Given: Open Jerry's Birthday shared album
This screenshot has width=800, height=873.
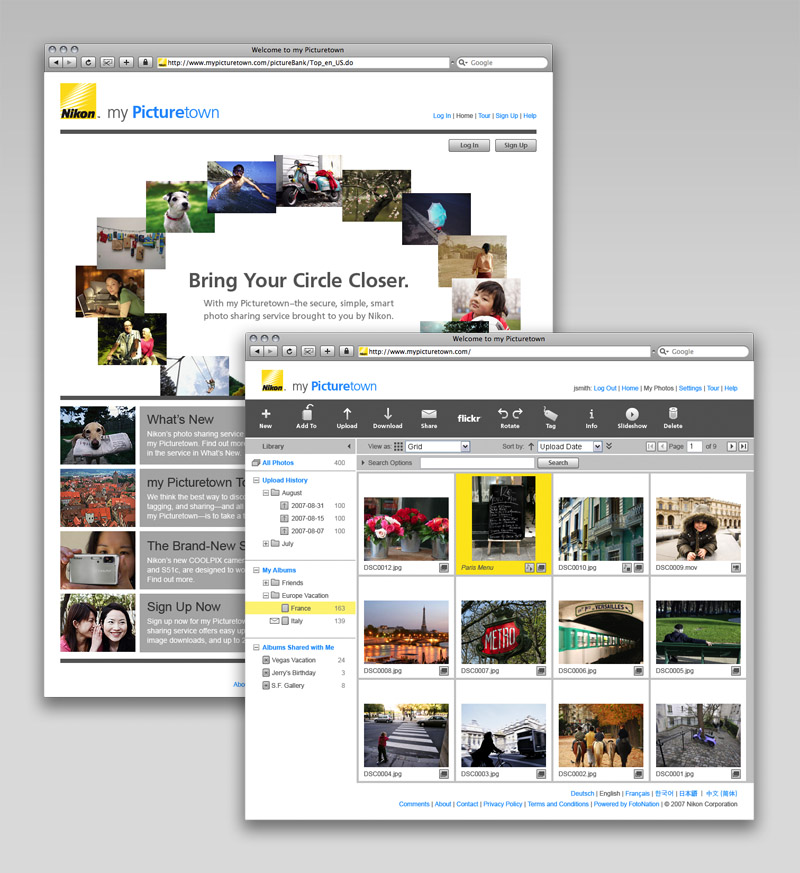Looking at the screenshot, I should pyautogui.click(x=293, y=673).
